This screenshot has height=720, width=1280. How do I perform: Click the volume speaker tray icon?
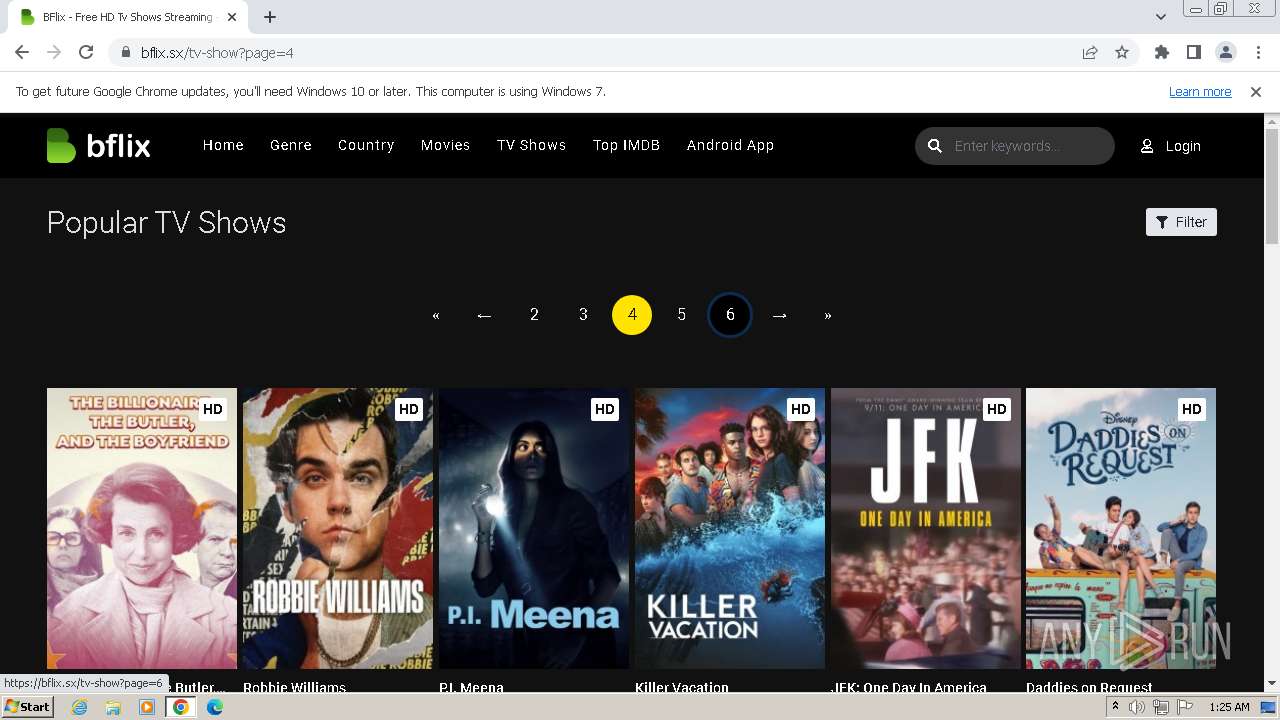pyautogui.click(x=1137, y=707)
